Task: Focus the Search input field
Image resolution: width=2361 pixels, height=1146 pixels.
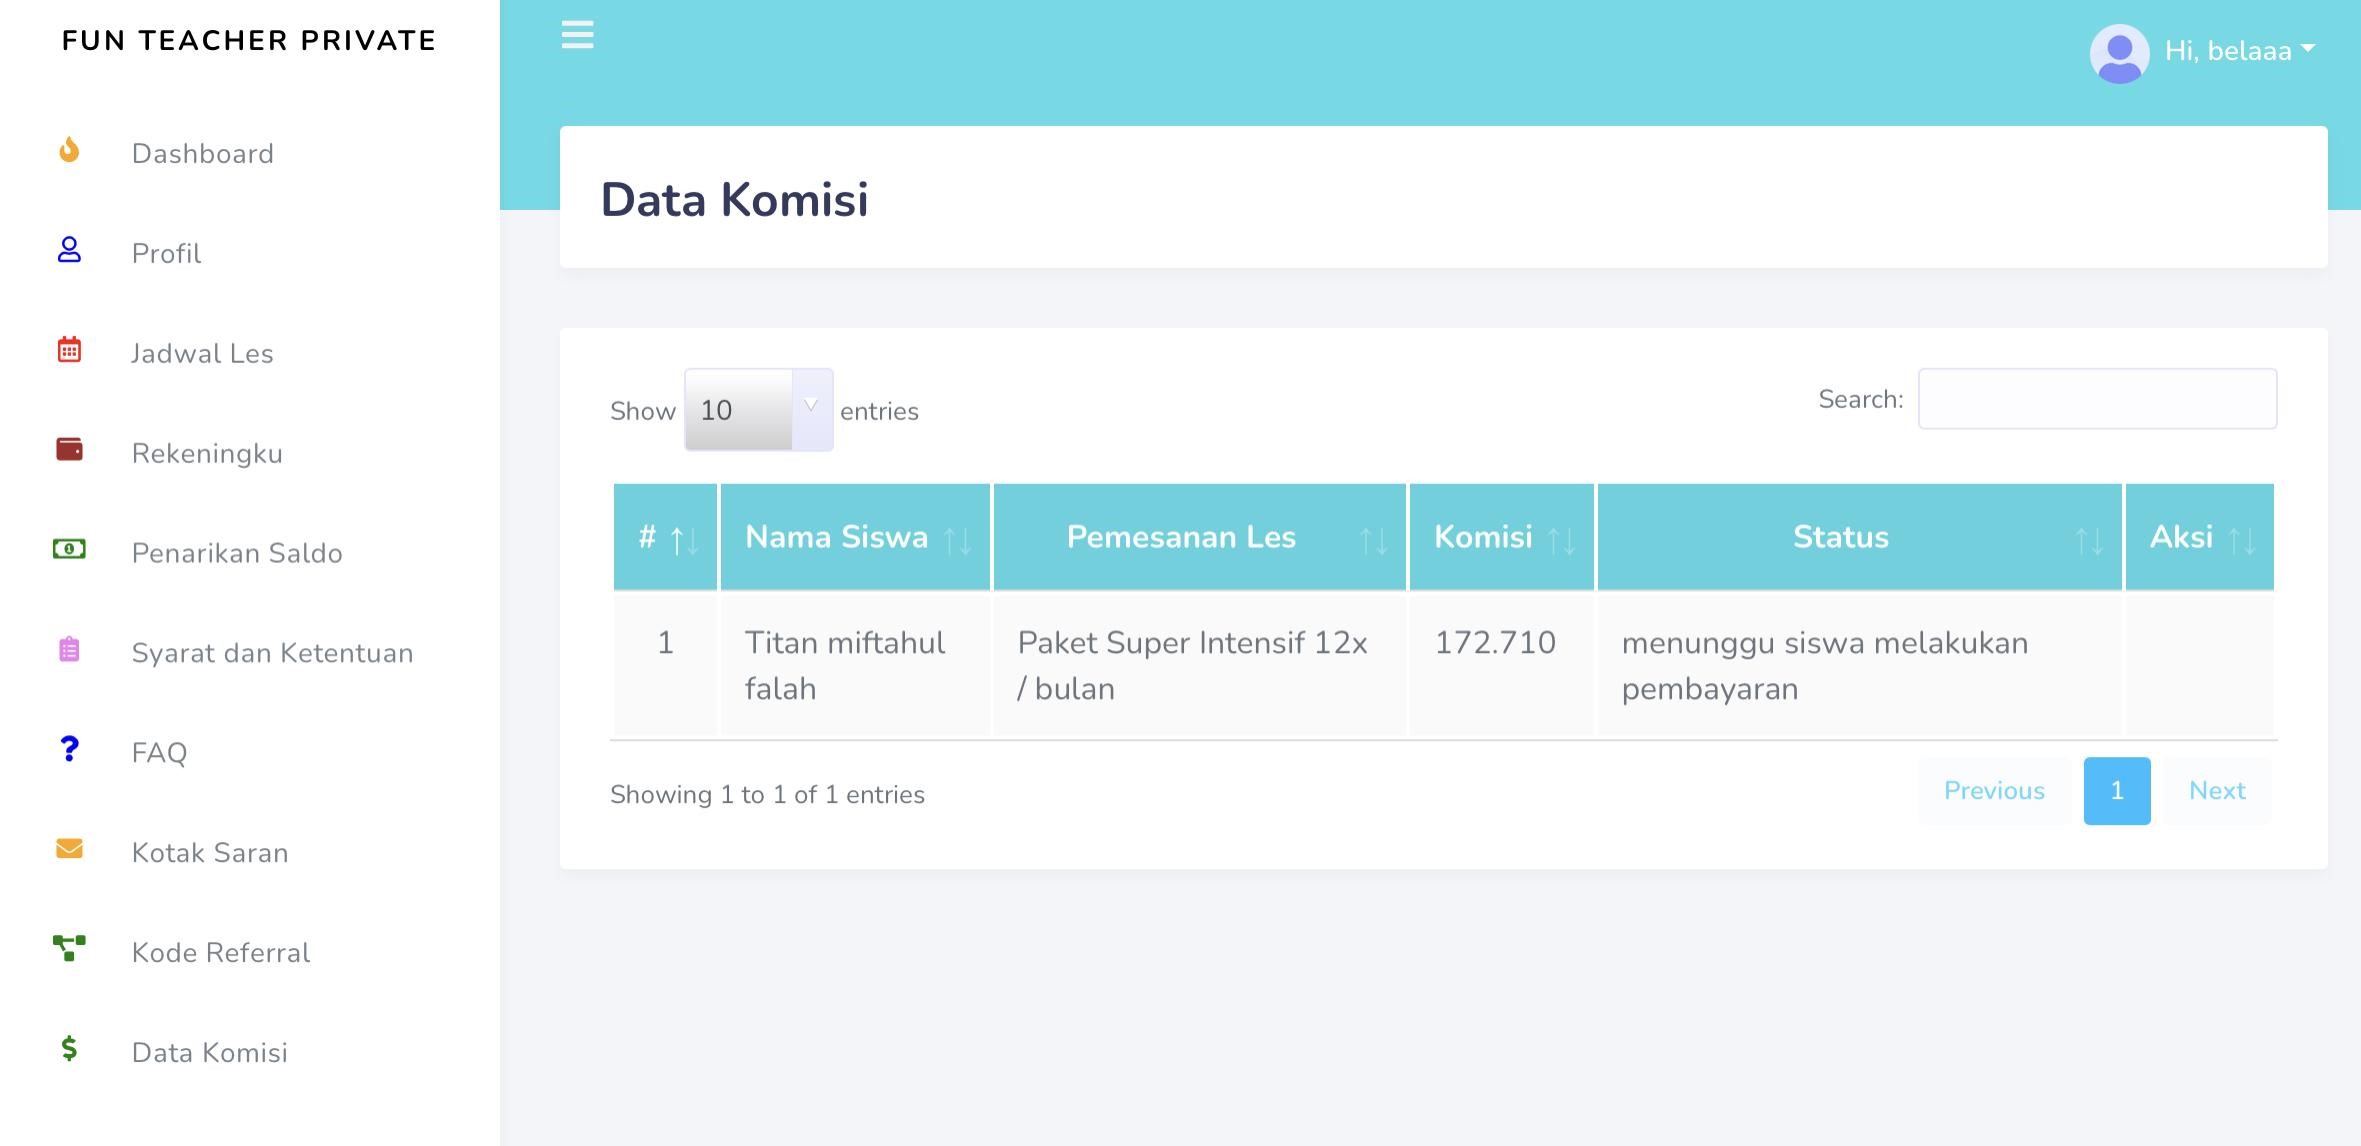Action: point(2097,399)
